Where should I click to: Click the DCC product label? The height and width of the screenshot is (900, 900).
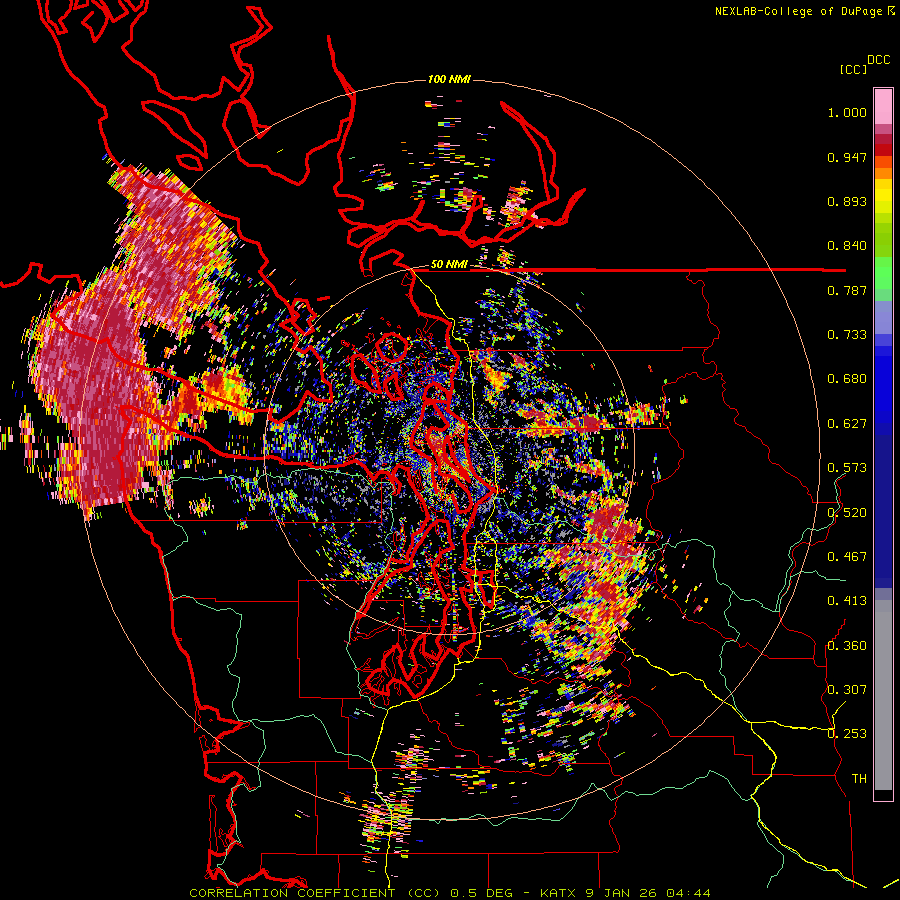click(x=878, y=60)
